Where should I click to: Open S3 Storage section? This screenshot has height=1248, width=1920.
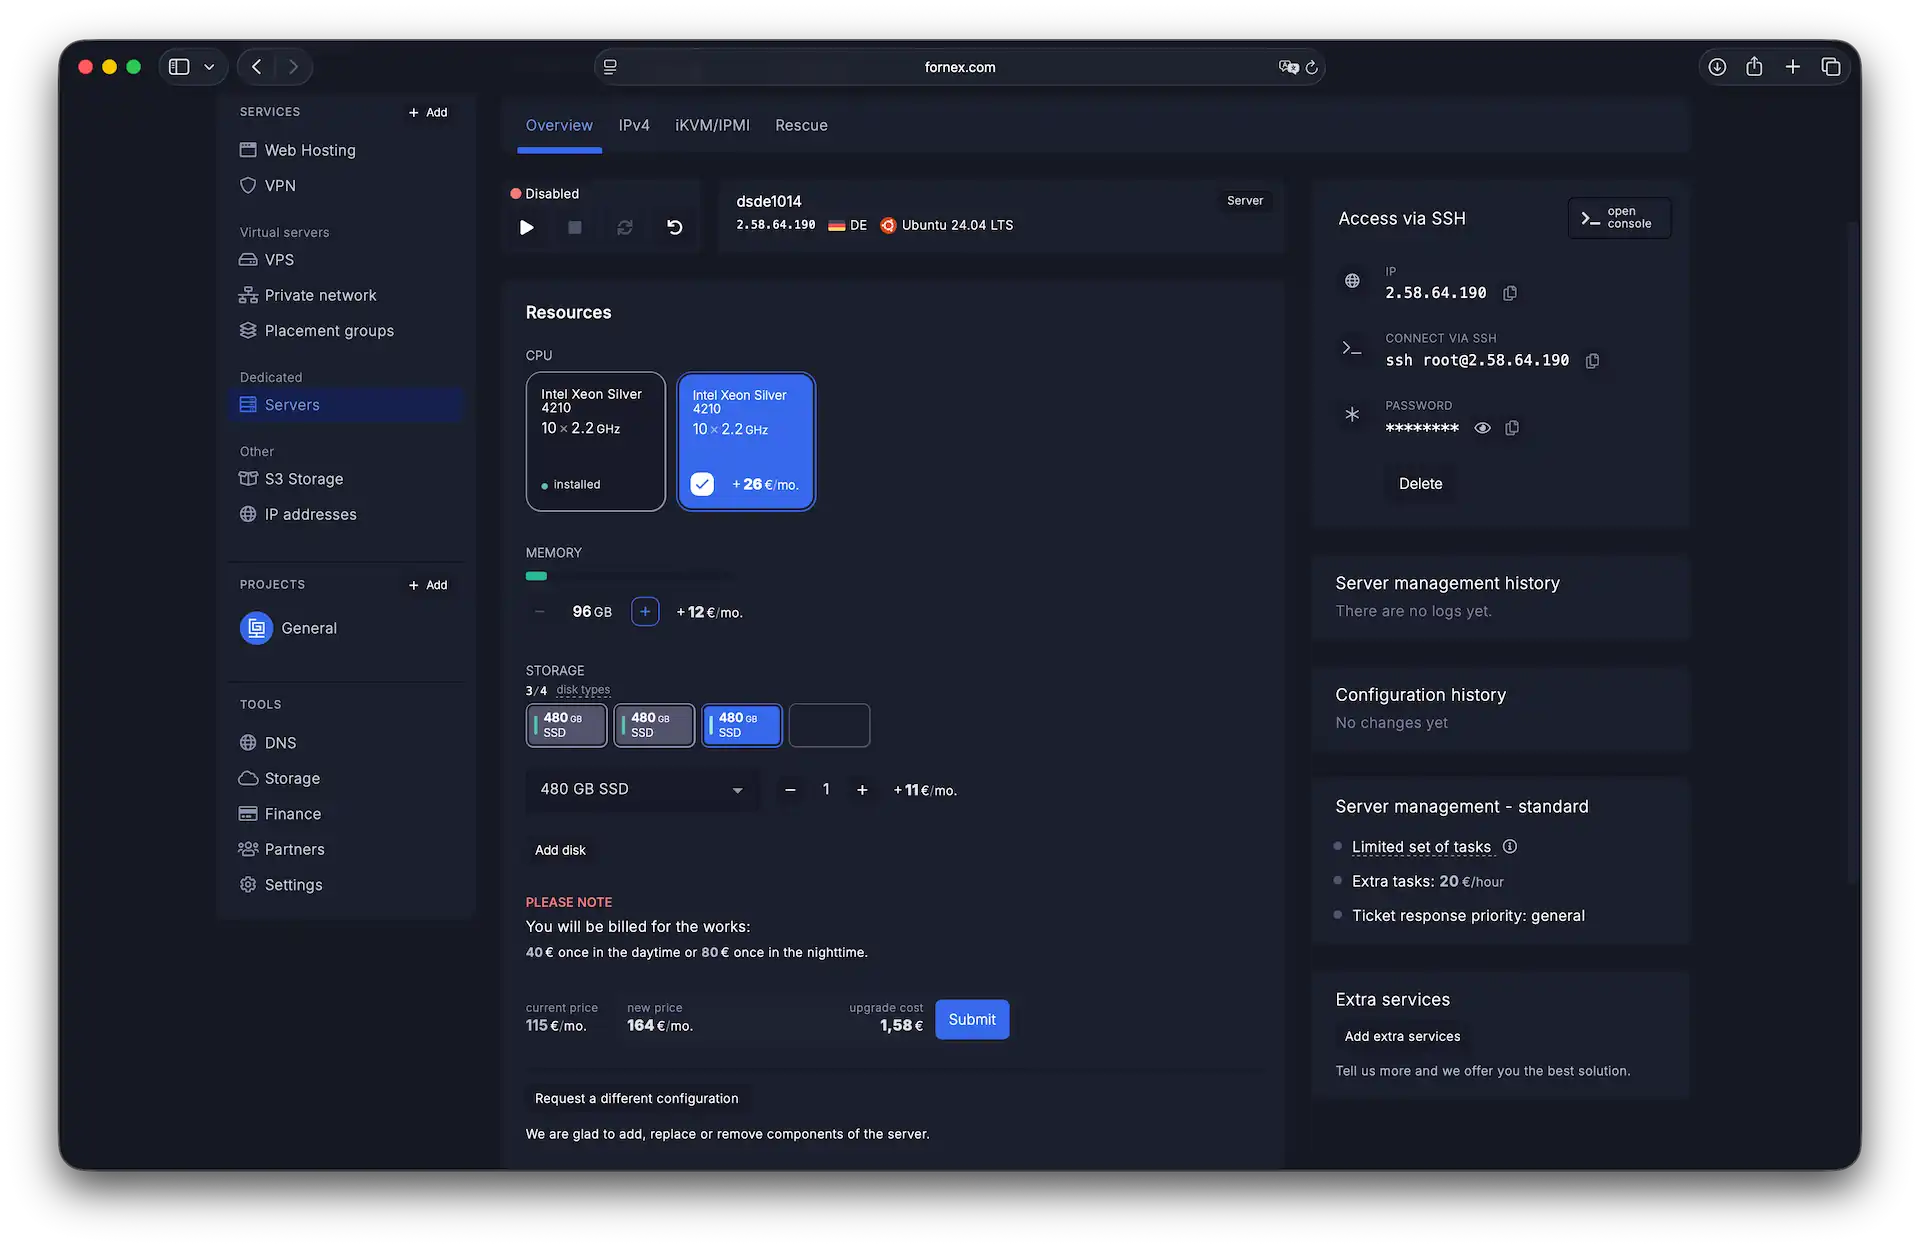coord(291,479)
